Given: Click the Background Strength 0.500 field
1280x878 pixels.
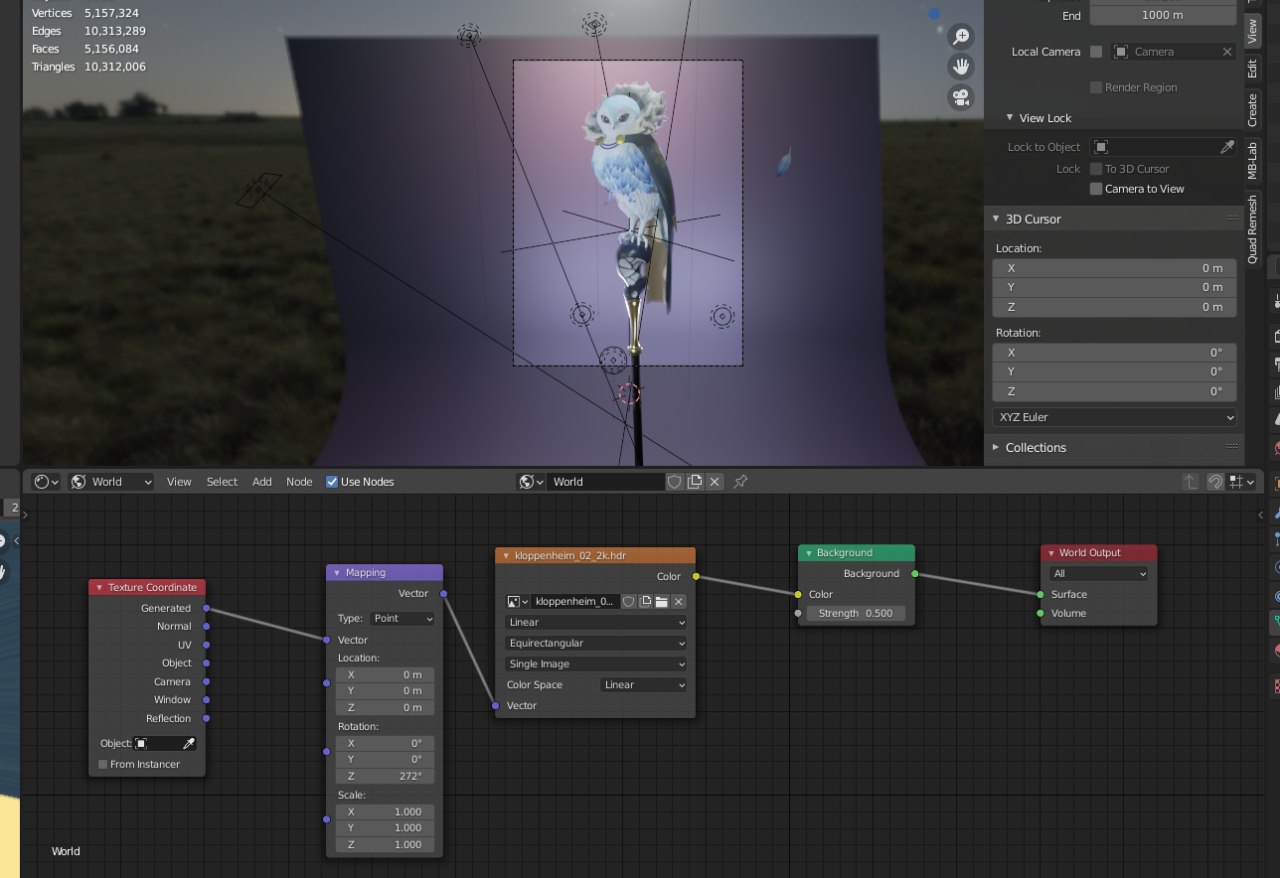Looking at the screenshot, I should click(x=856, y=613).
